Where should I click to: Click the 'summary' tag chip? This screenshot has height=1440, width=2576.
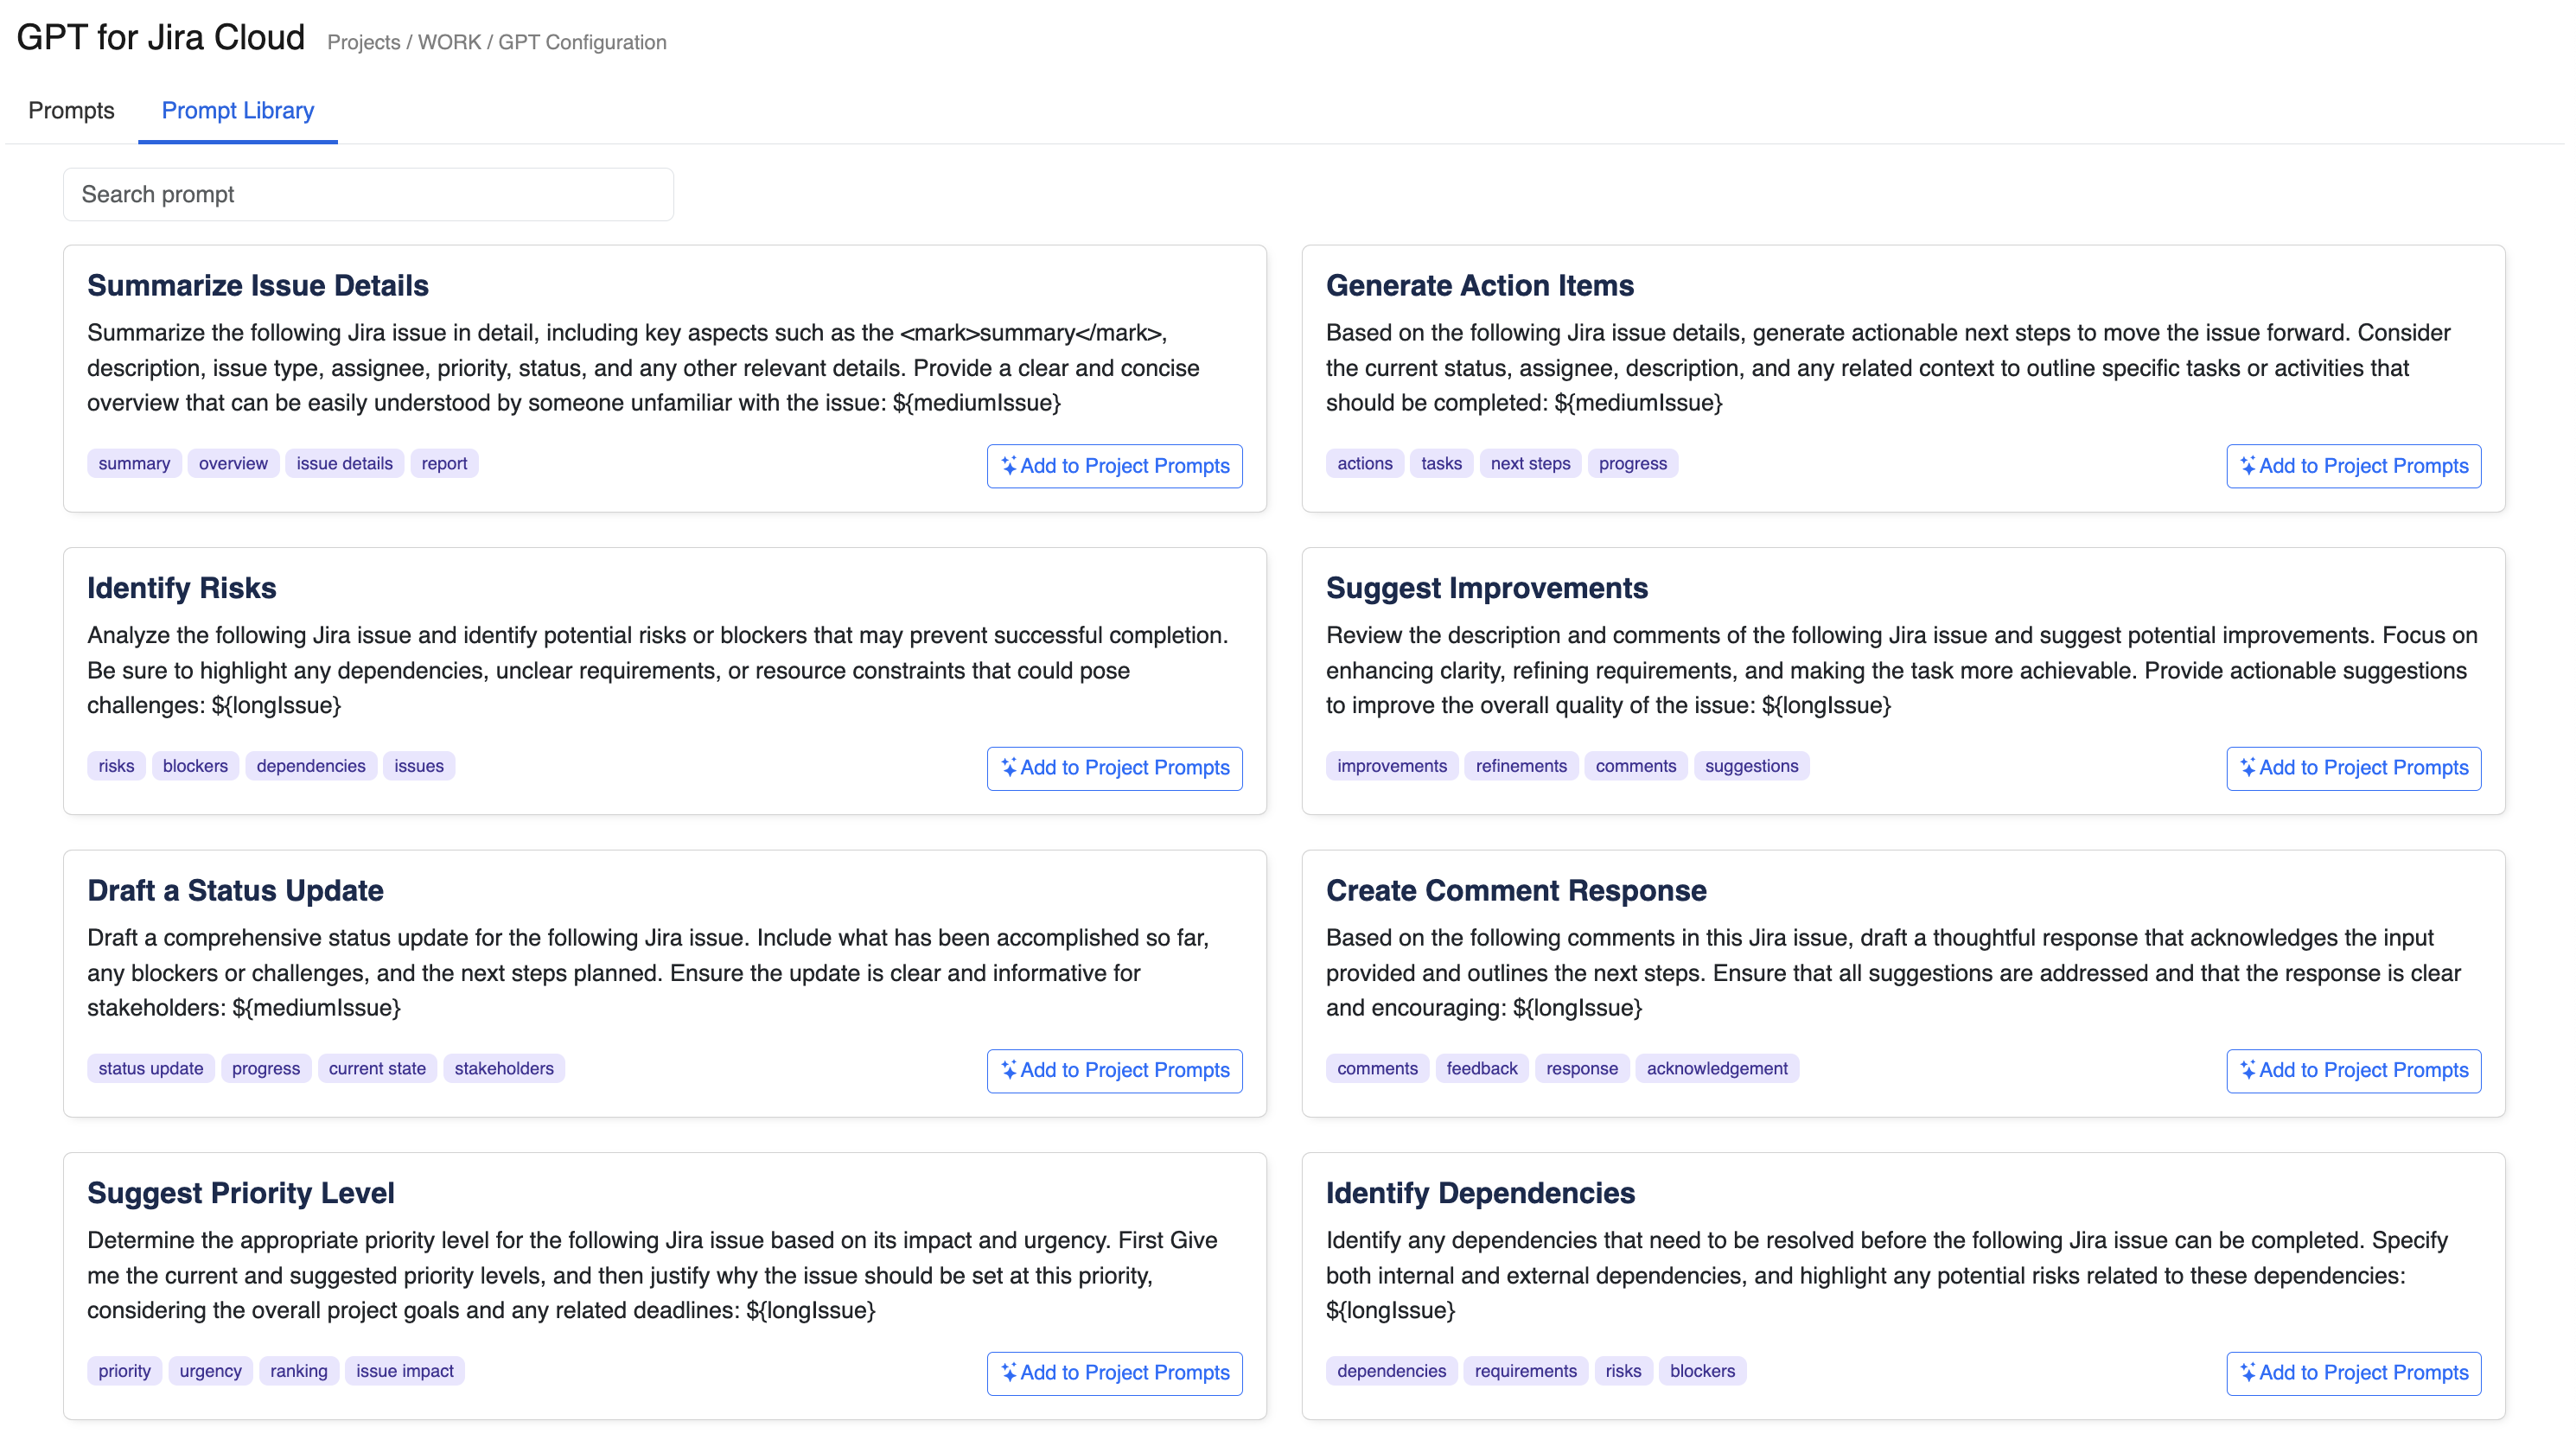(134, 463)
